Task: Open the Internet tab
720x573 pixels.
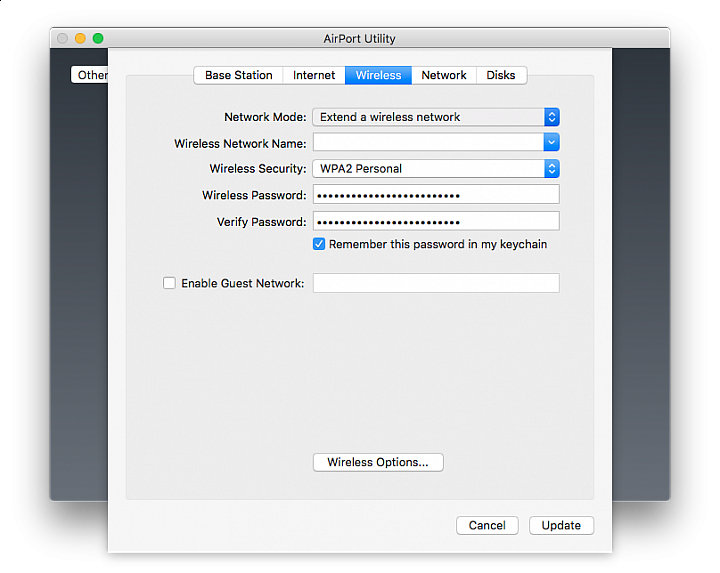Action: coord(314,75)
